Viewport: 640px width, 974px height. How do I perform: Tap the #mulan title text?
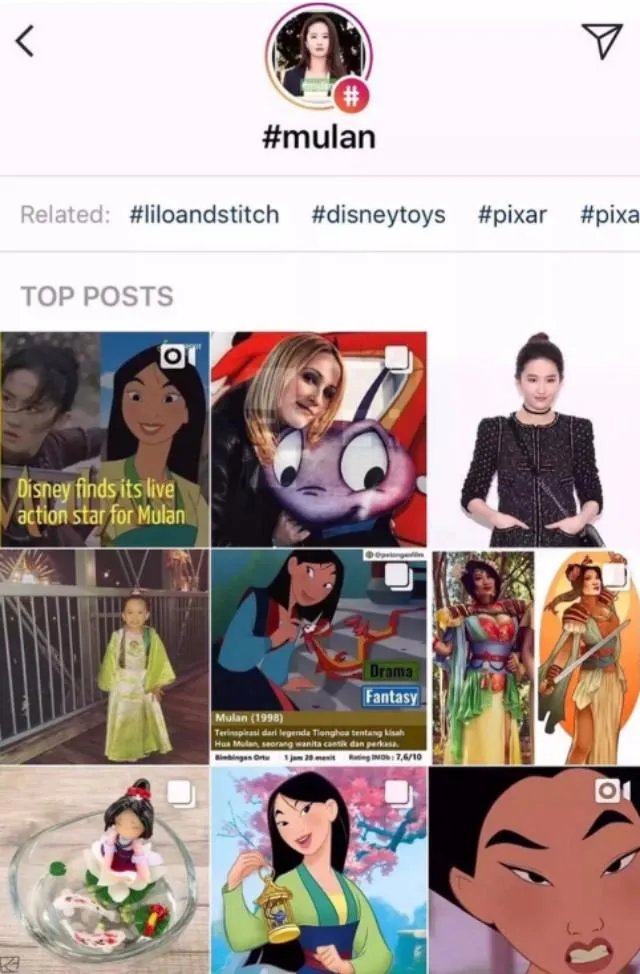(x=319, y=137)
